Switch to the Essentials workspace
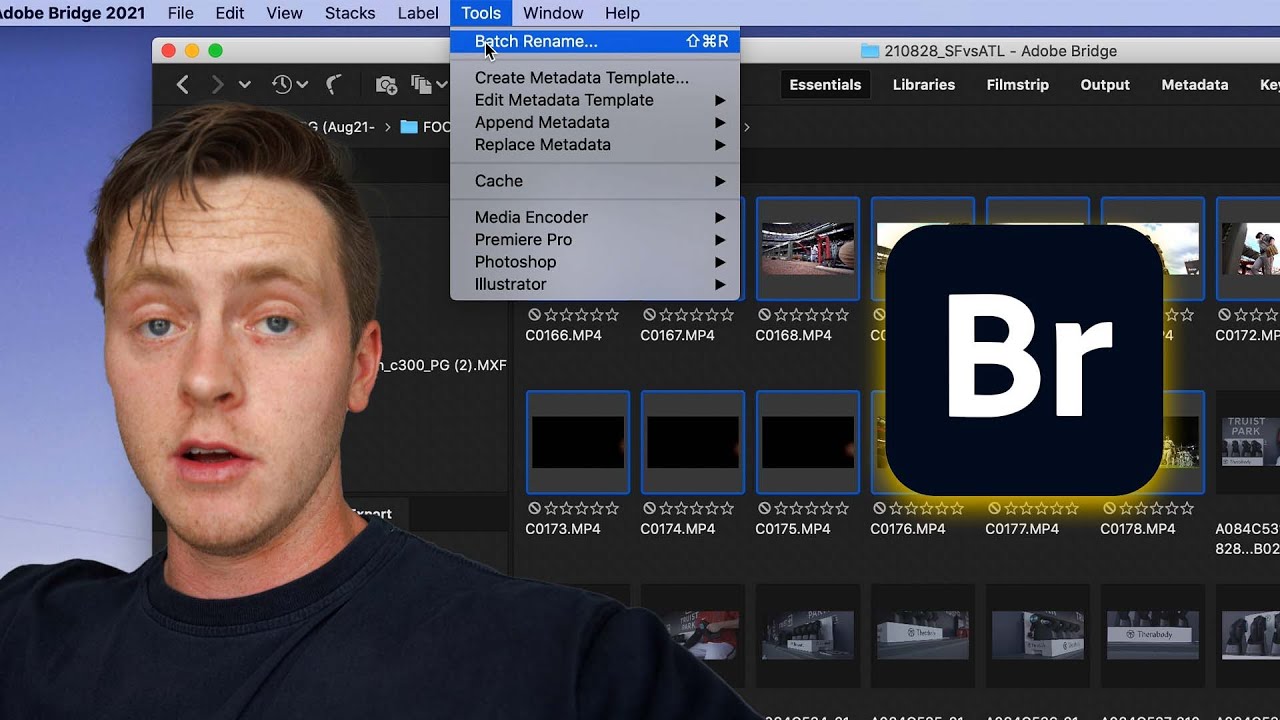 click(825, 85)
